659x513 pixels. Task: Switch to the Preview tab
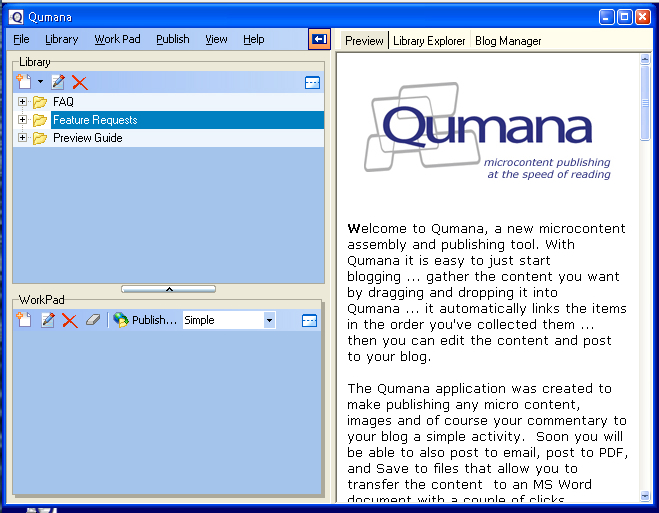click(x=364, y=41)
